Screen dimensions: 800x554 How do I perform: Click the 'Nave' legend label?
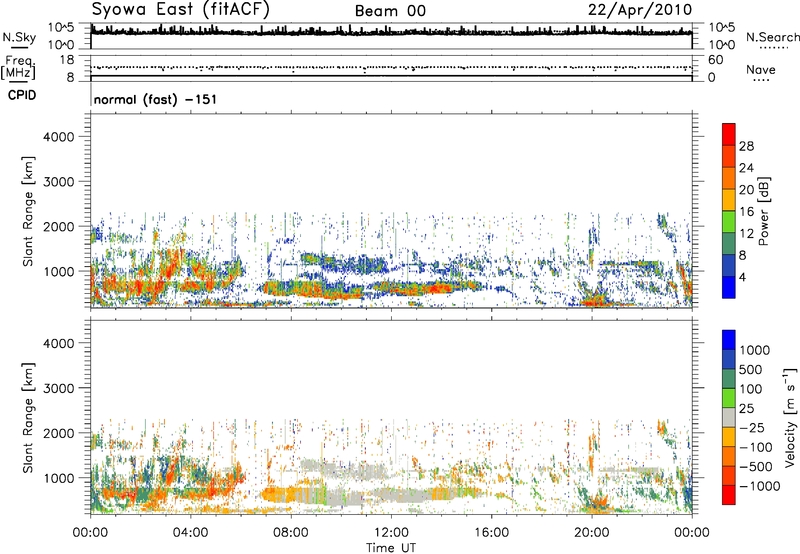[761, 69]
